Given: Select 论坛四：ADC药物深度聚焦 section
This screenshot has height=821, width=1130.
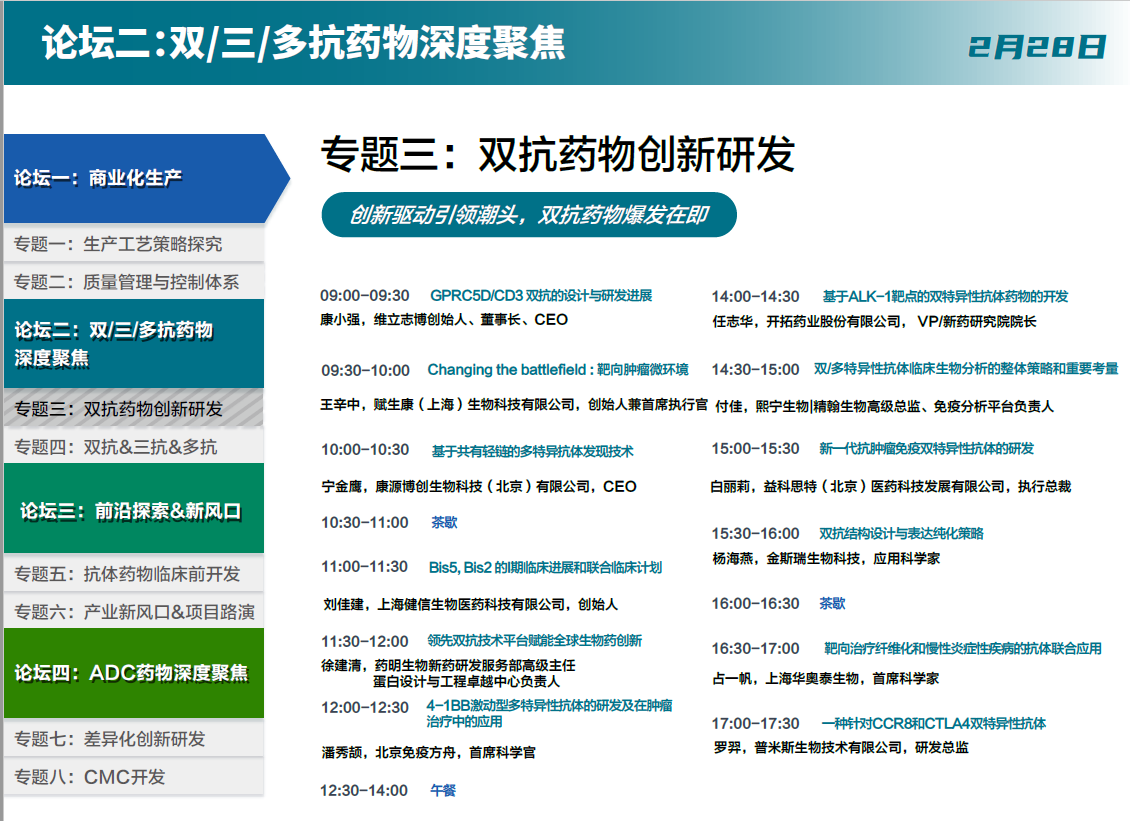Looking at the screenshot, I should (x=134, y=673).
